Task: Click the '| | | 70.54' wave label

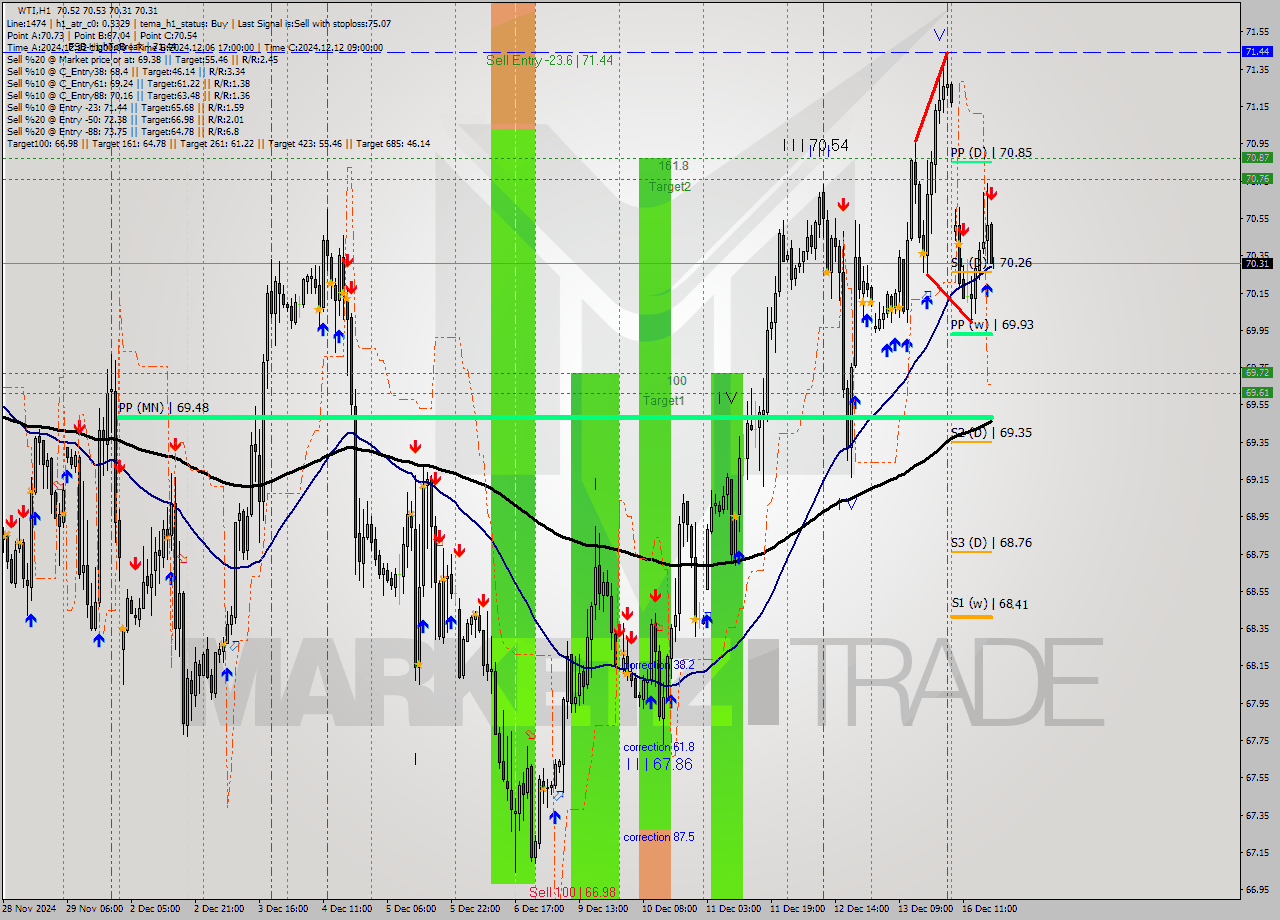Action: point(816,146)
